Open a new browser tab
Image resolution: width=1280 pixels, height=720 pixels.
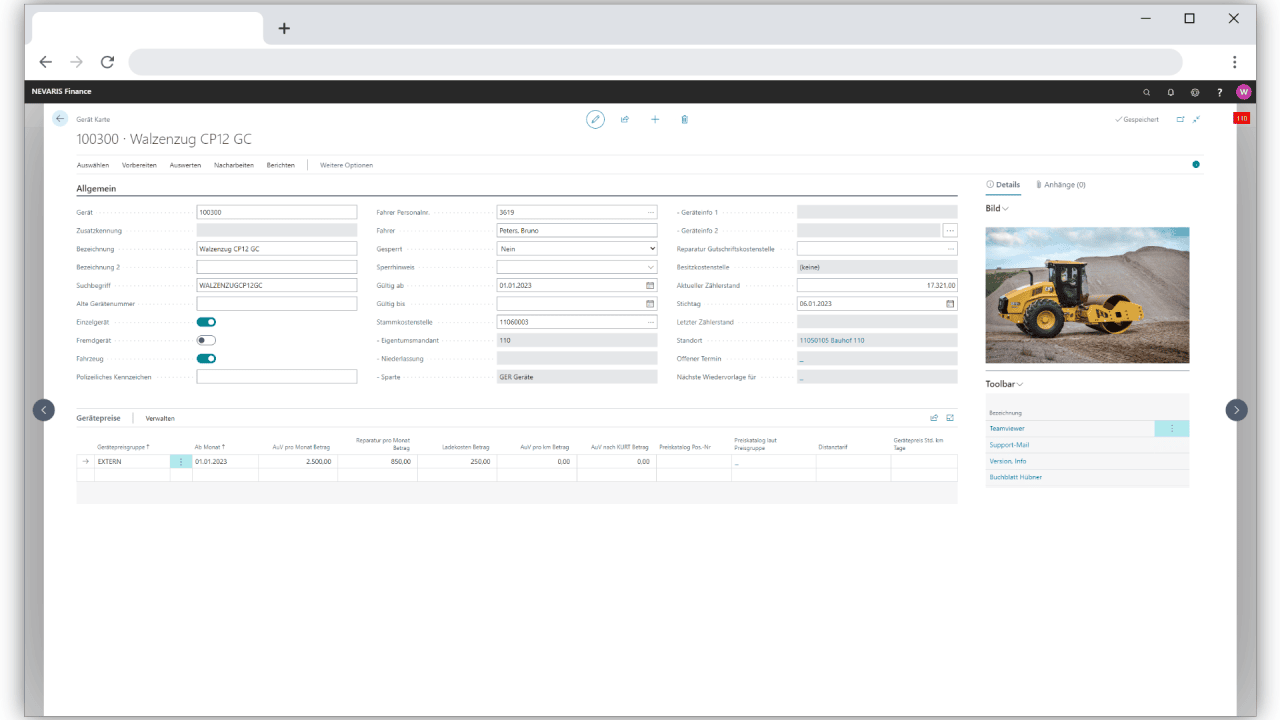284,28
